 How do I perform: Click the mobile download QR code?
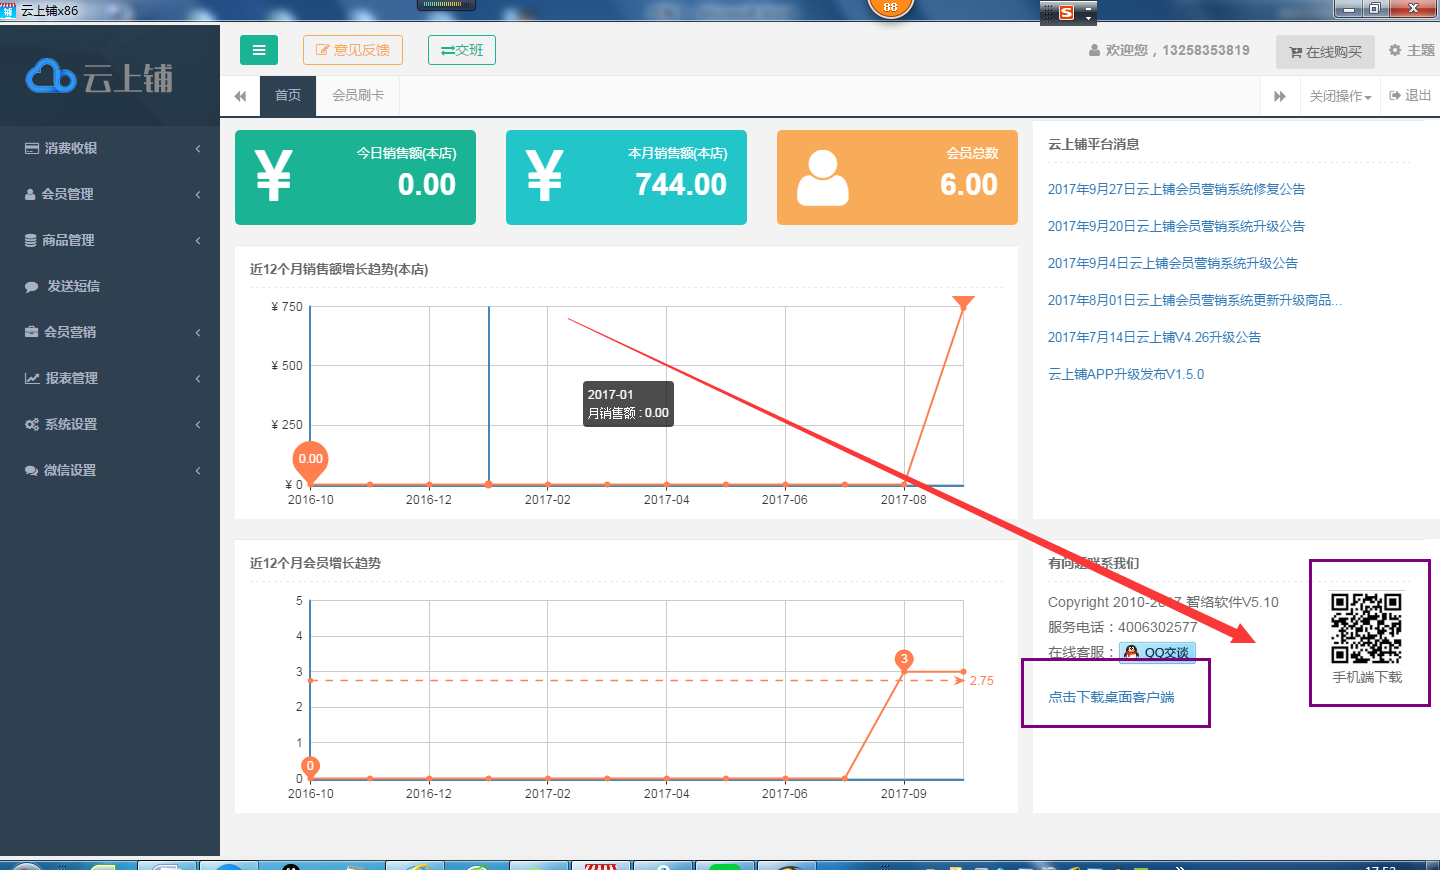point(1366,628)
